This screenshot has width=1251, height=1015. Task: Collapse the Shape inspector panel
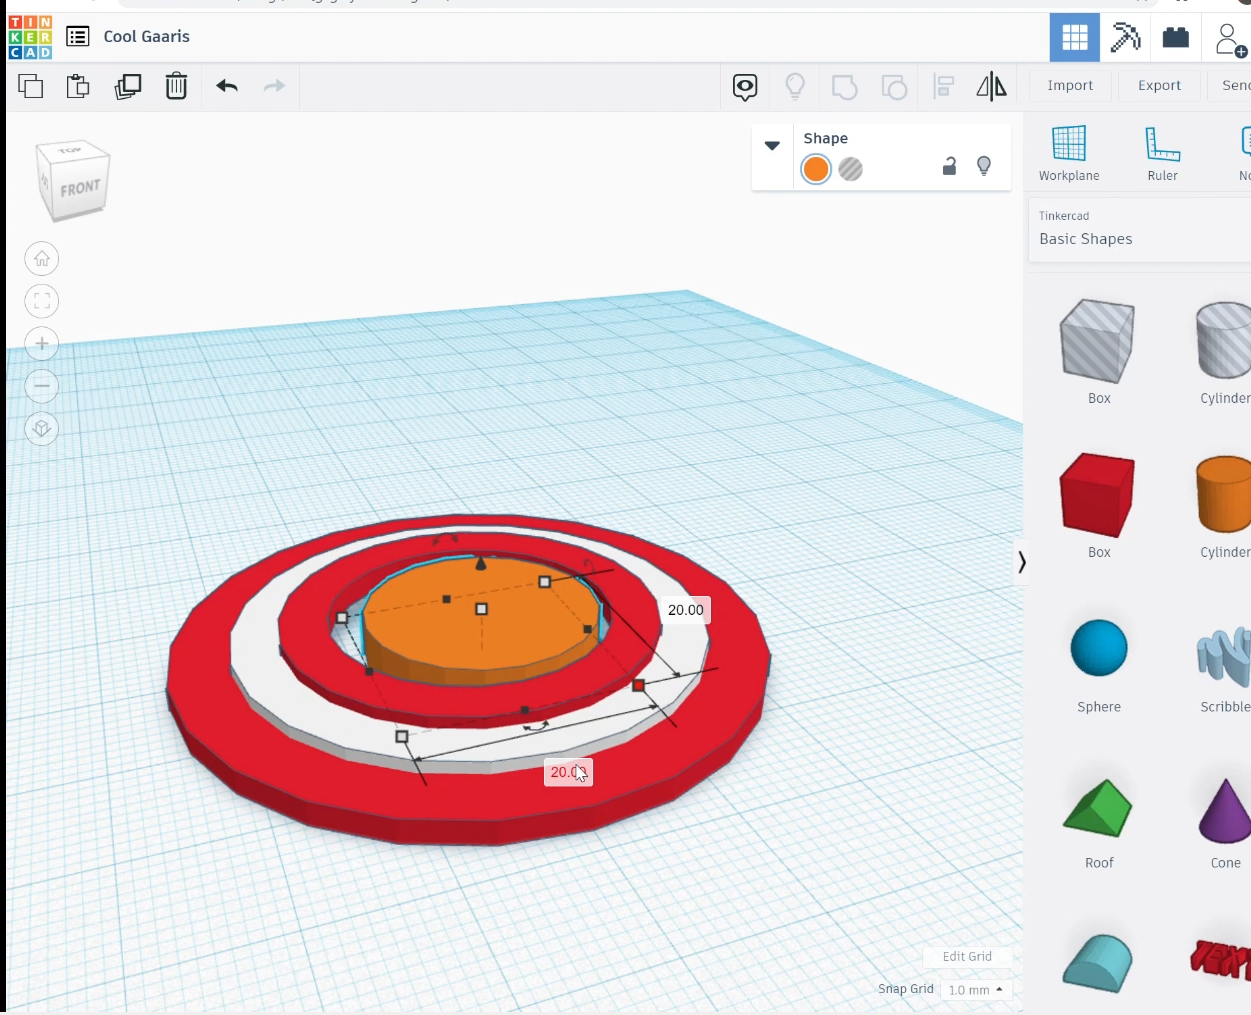point(772,146)
